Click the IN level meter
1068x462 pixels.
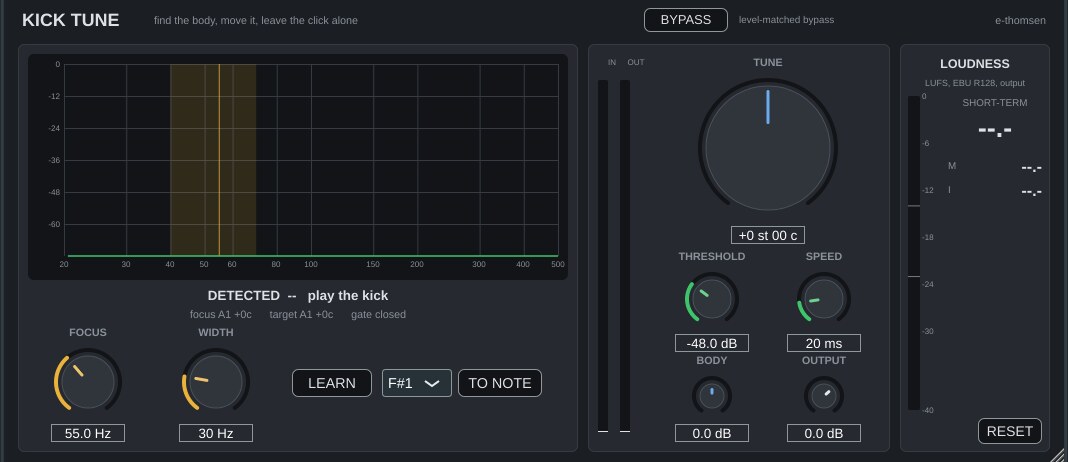[603, 256]
